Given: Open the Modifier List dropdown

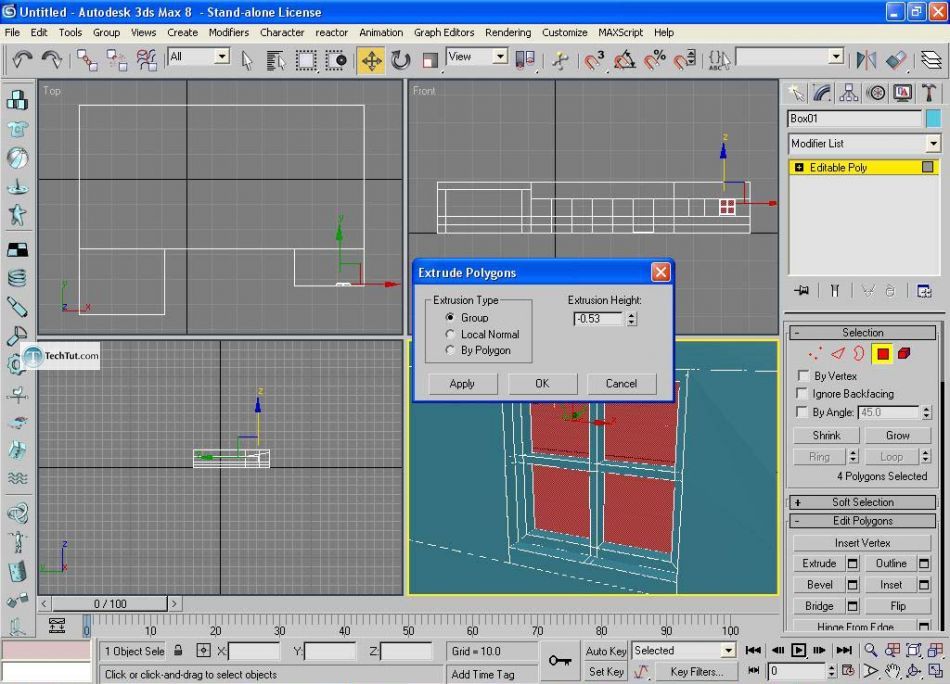Looking at the screenshot, I should [933, 144].
